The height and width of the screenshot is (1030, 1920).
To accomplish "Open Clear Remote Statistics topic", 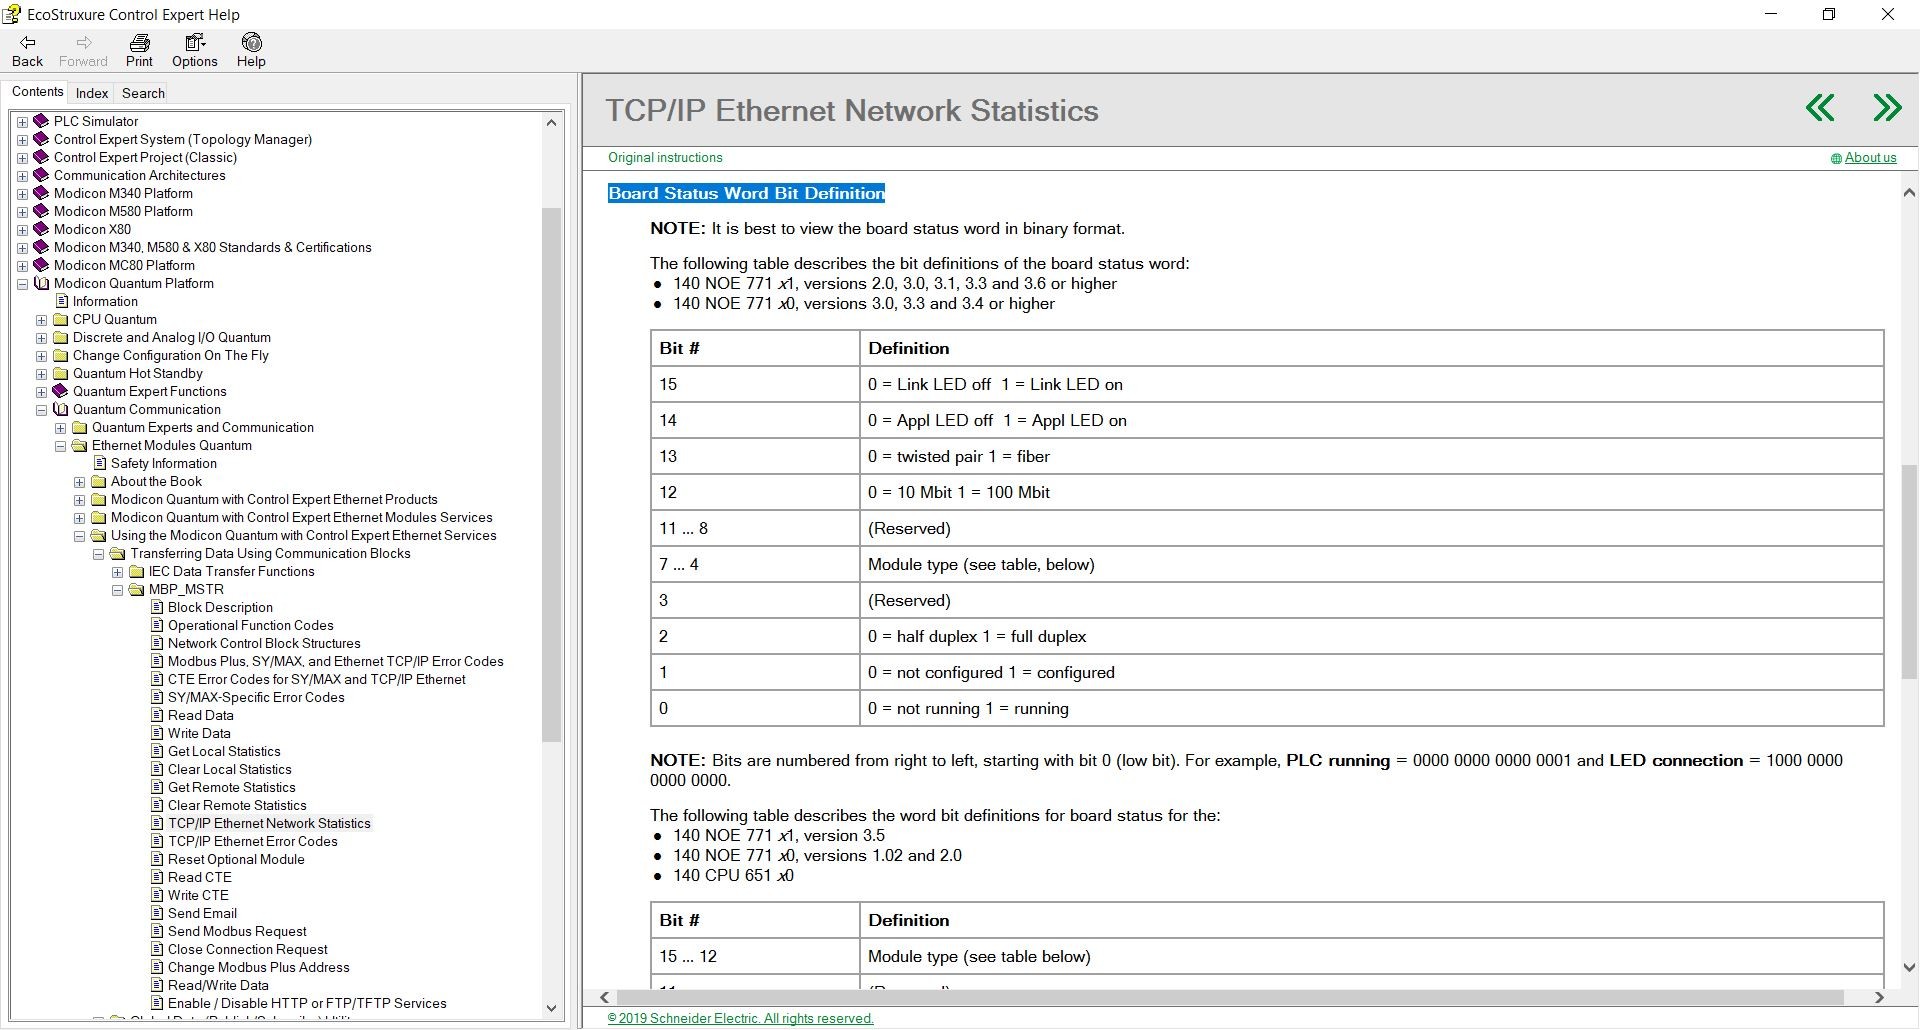I will click(x=237, y=805).
